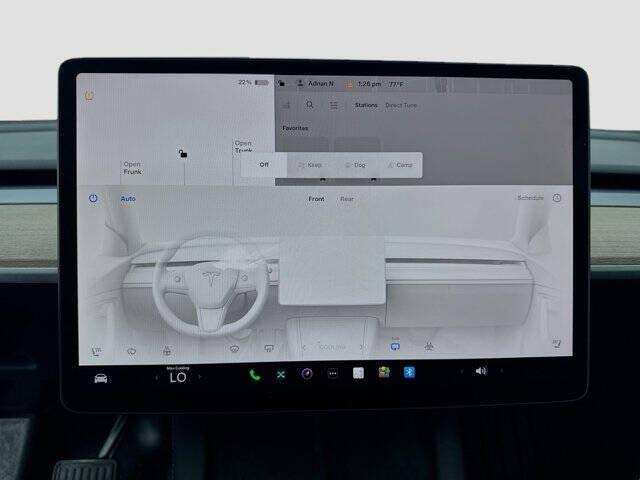Tap the LO temperature setting

pos(178,378)
